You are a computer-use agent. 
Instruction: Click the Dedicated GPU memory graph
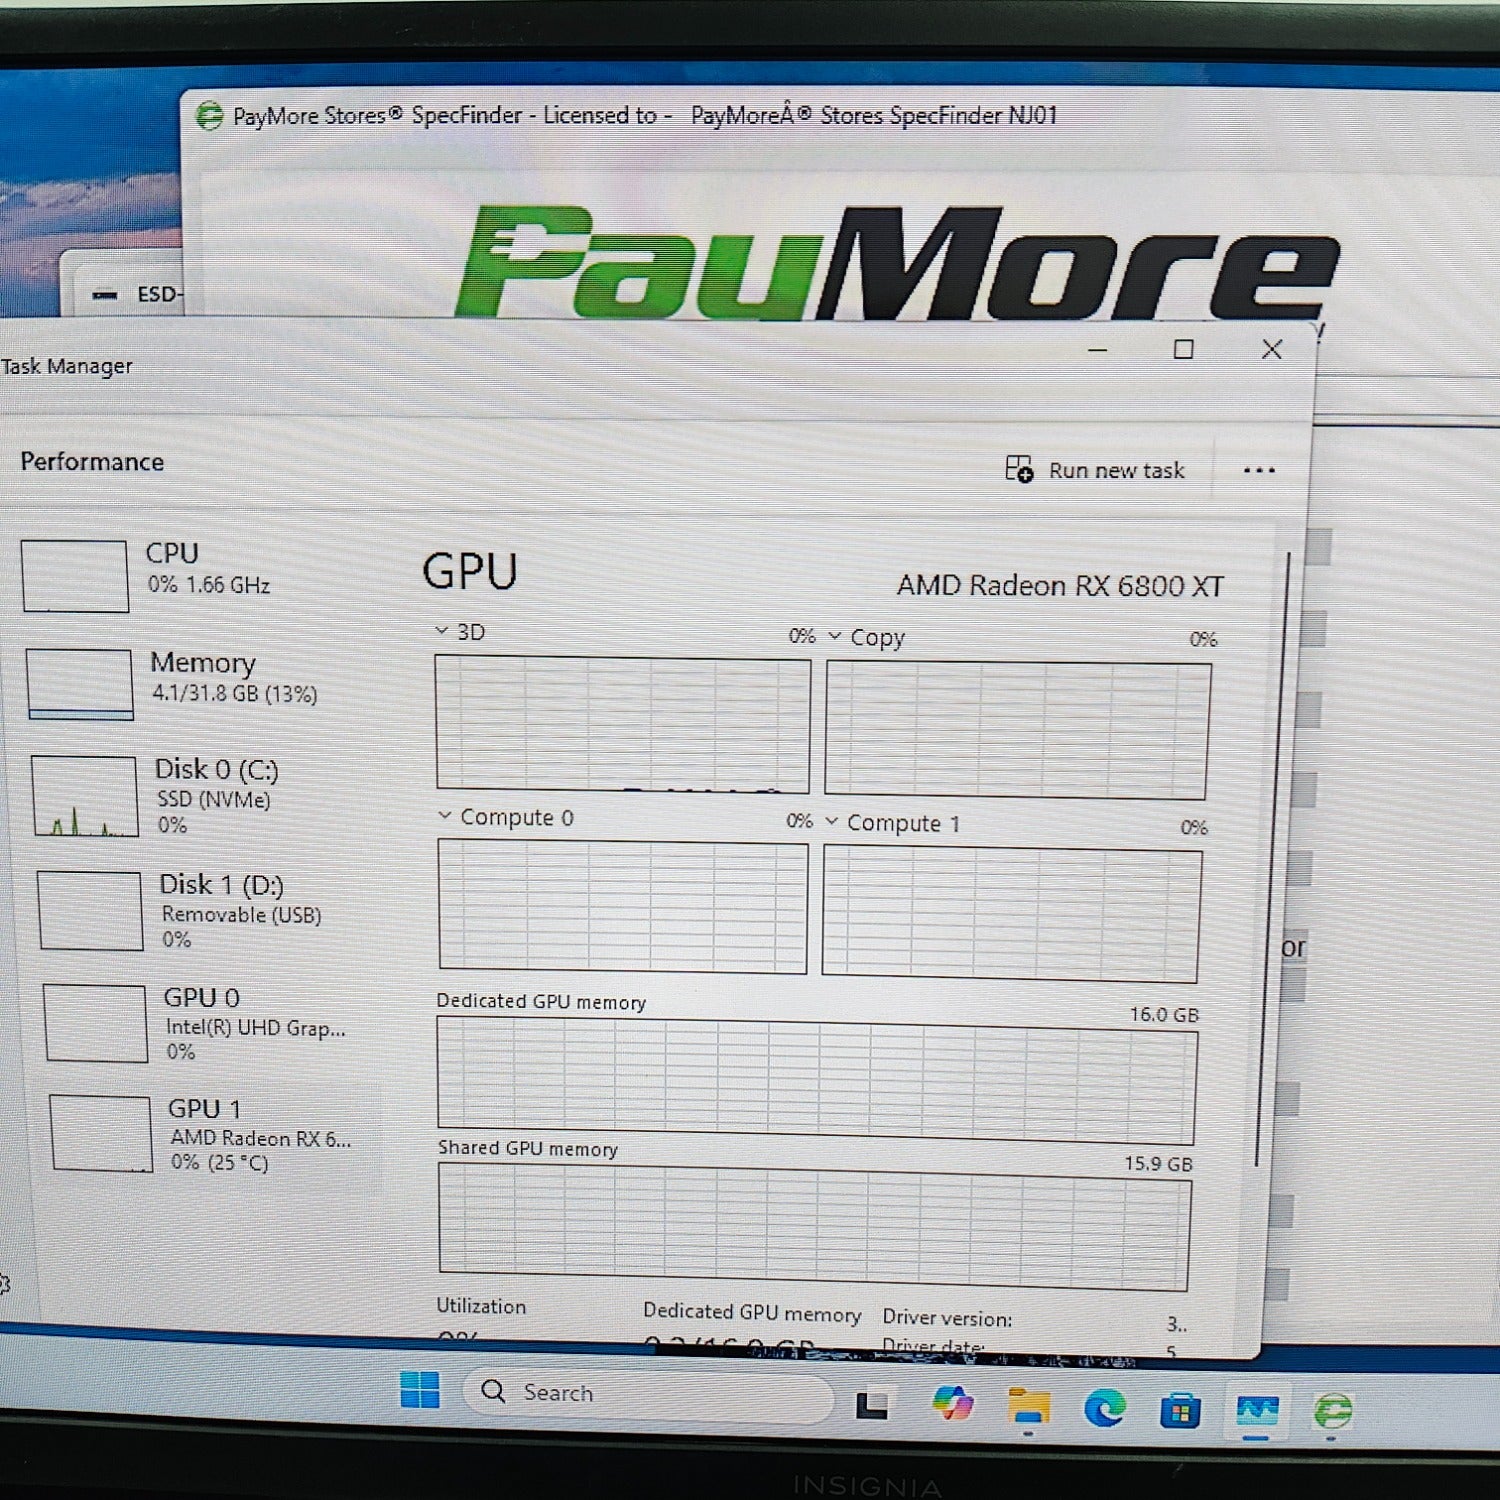click(x=816, y=1081)
